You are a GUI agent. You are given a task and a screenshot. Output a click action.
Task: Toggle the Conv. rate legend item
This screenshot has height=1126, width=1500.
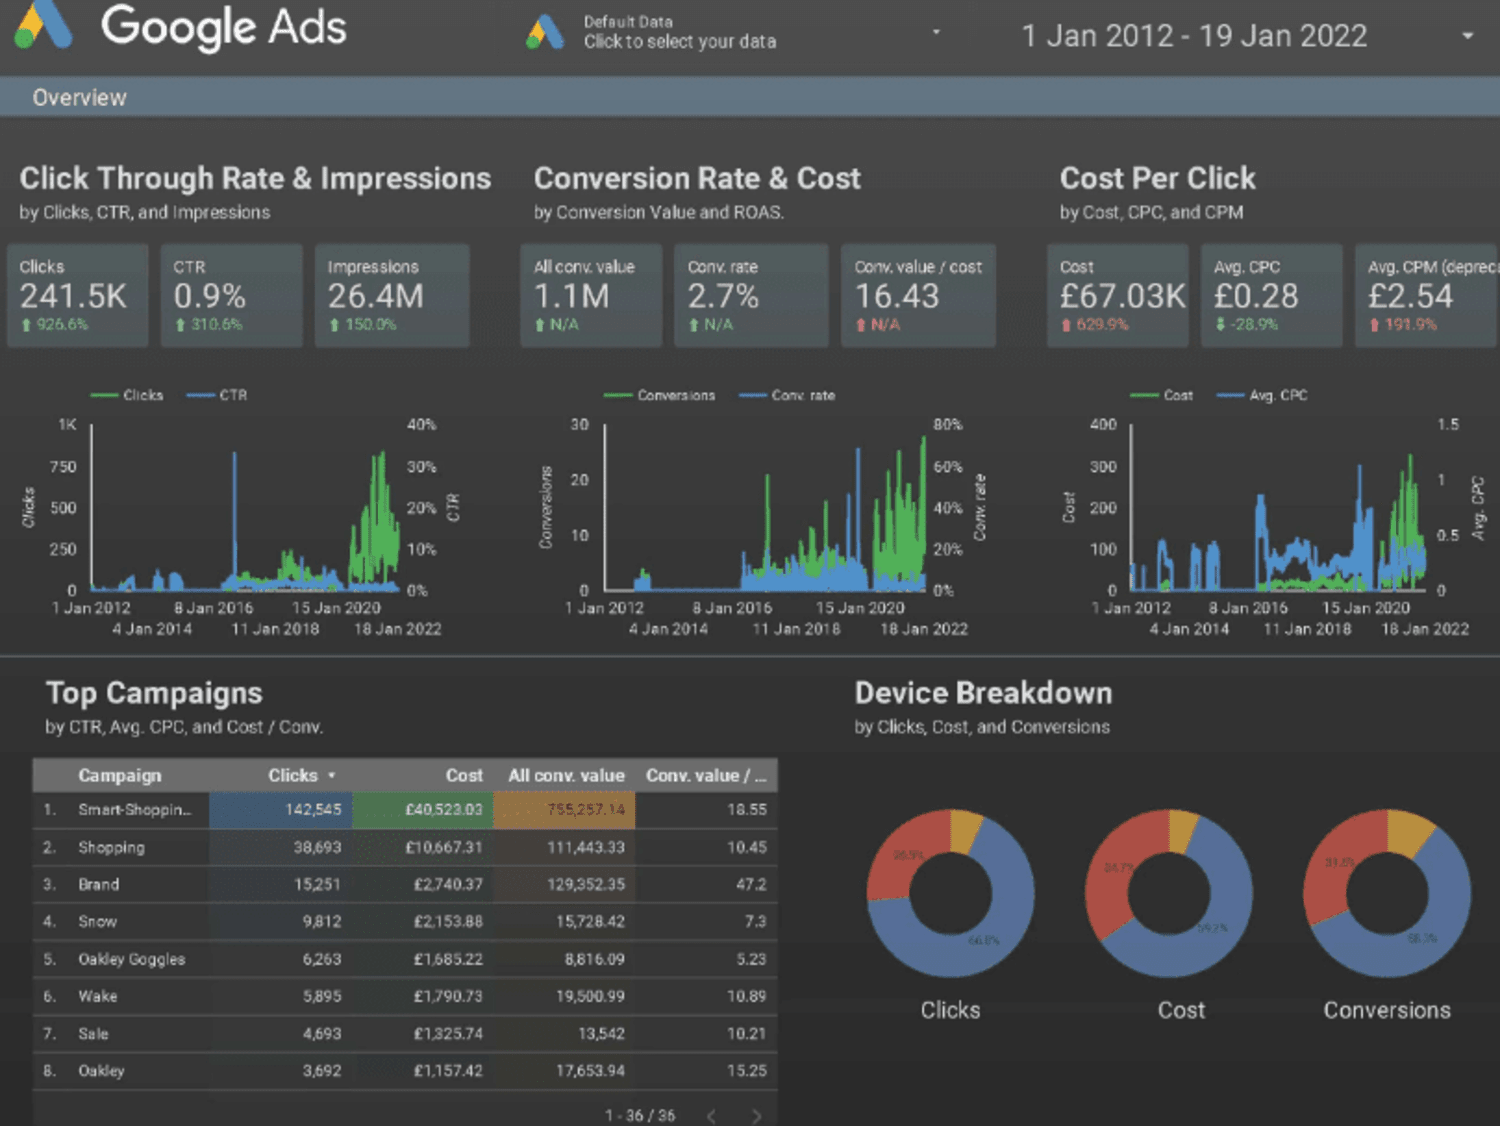pos(787,395)
